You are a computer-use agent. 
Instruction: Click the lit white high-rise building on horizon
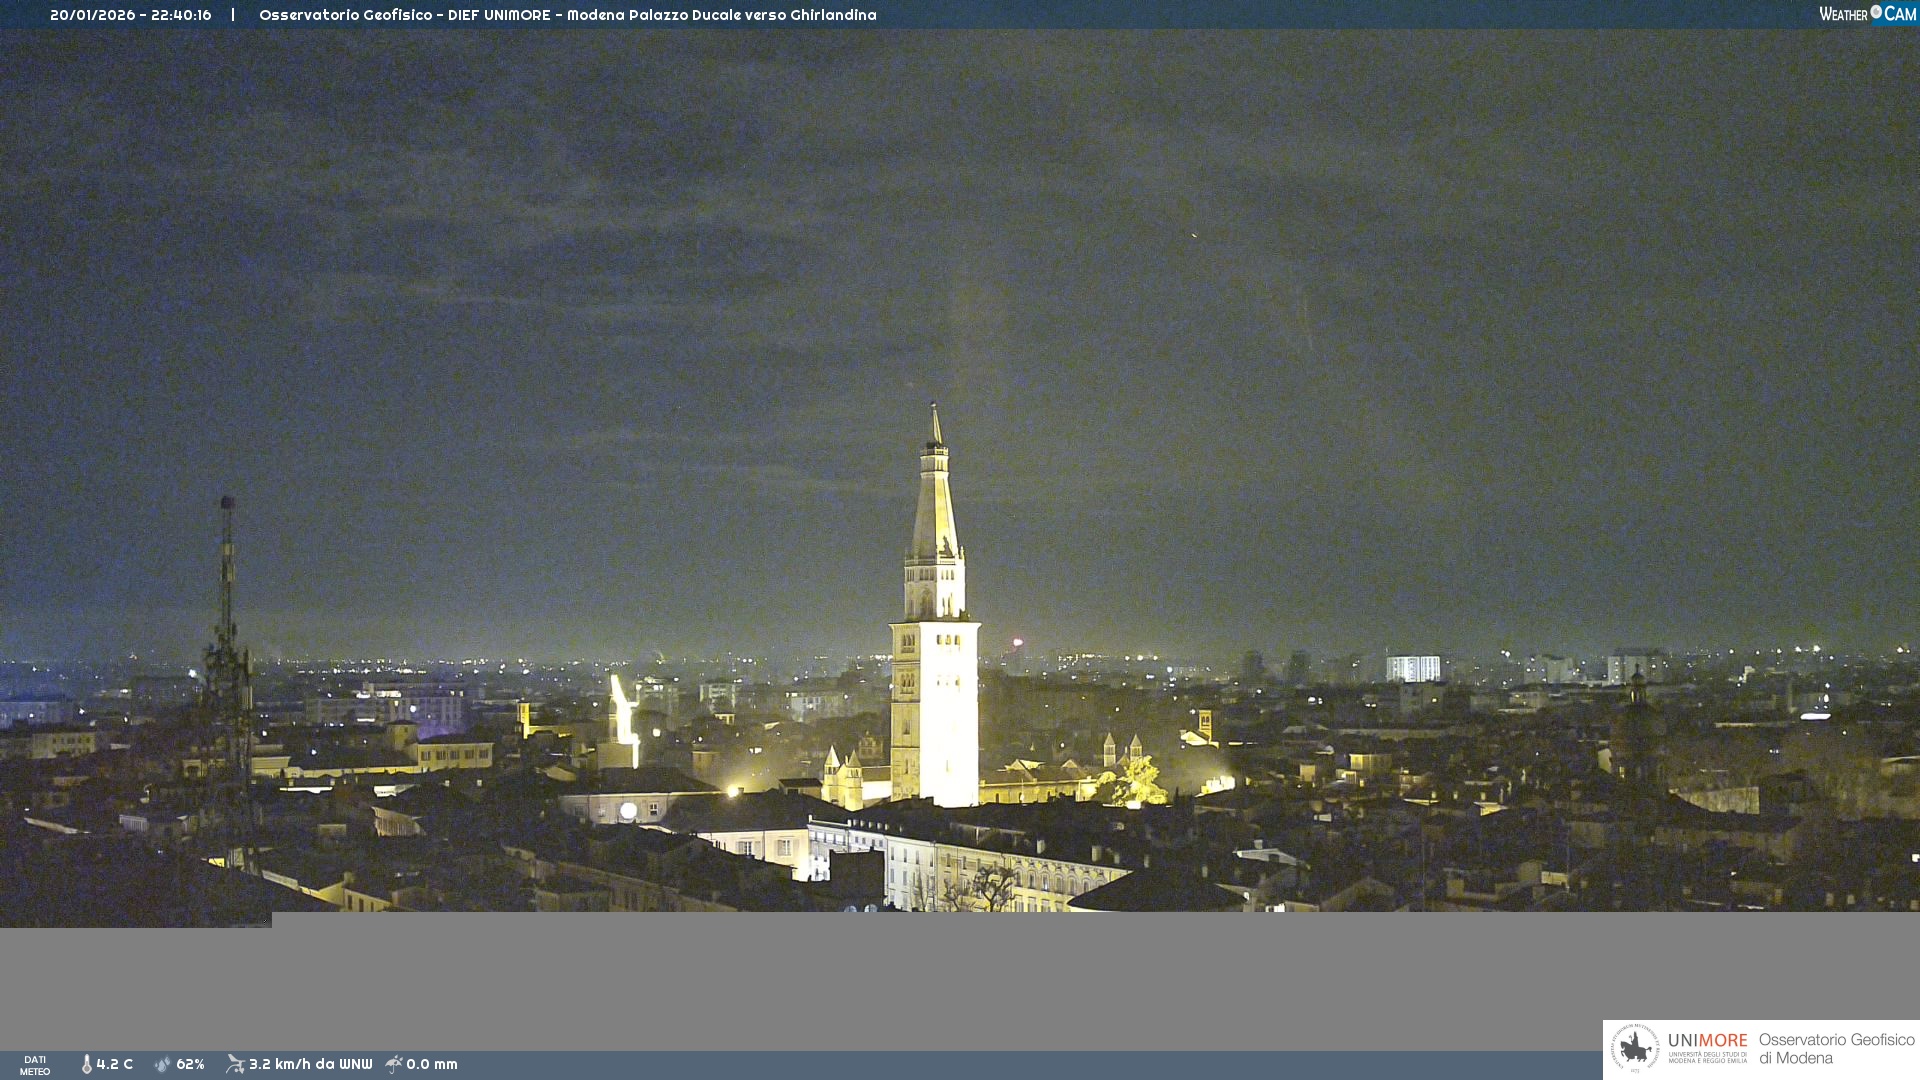tap(1412, 668)
